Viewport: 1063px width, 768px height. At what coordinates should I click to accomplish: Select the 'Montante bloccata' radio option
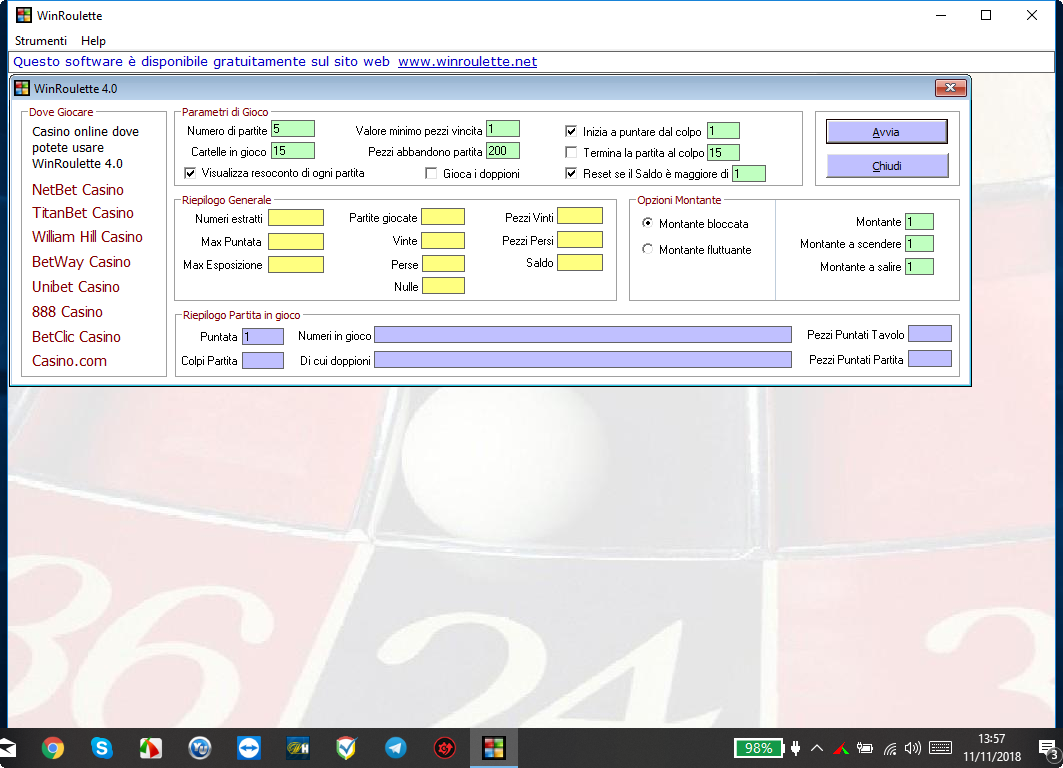(648, 223)
